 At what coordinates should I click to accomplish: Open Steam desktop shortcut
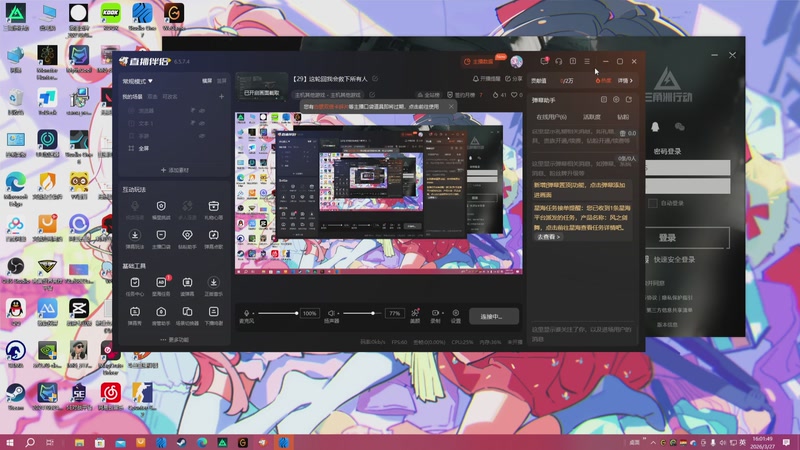pos(15,398)
